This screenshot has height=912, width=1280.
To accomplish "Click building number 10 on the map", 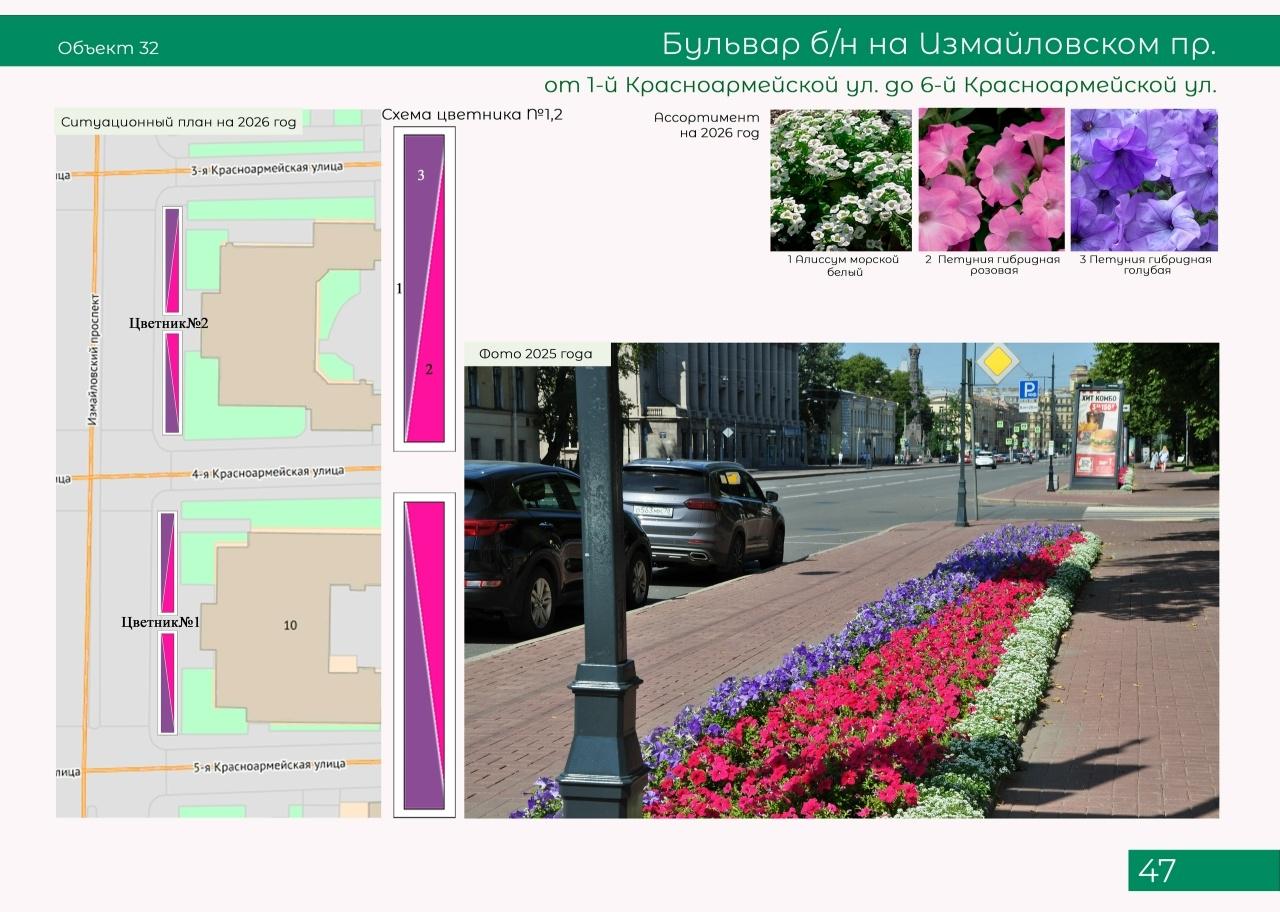I will tap(290, 625).
